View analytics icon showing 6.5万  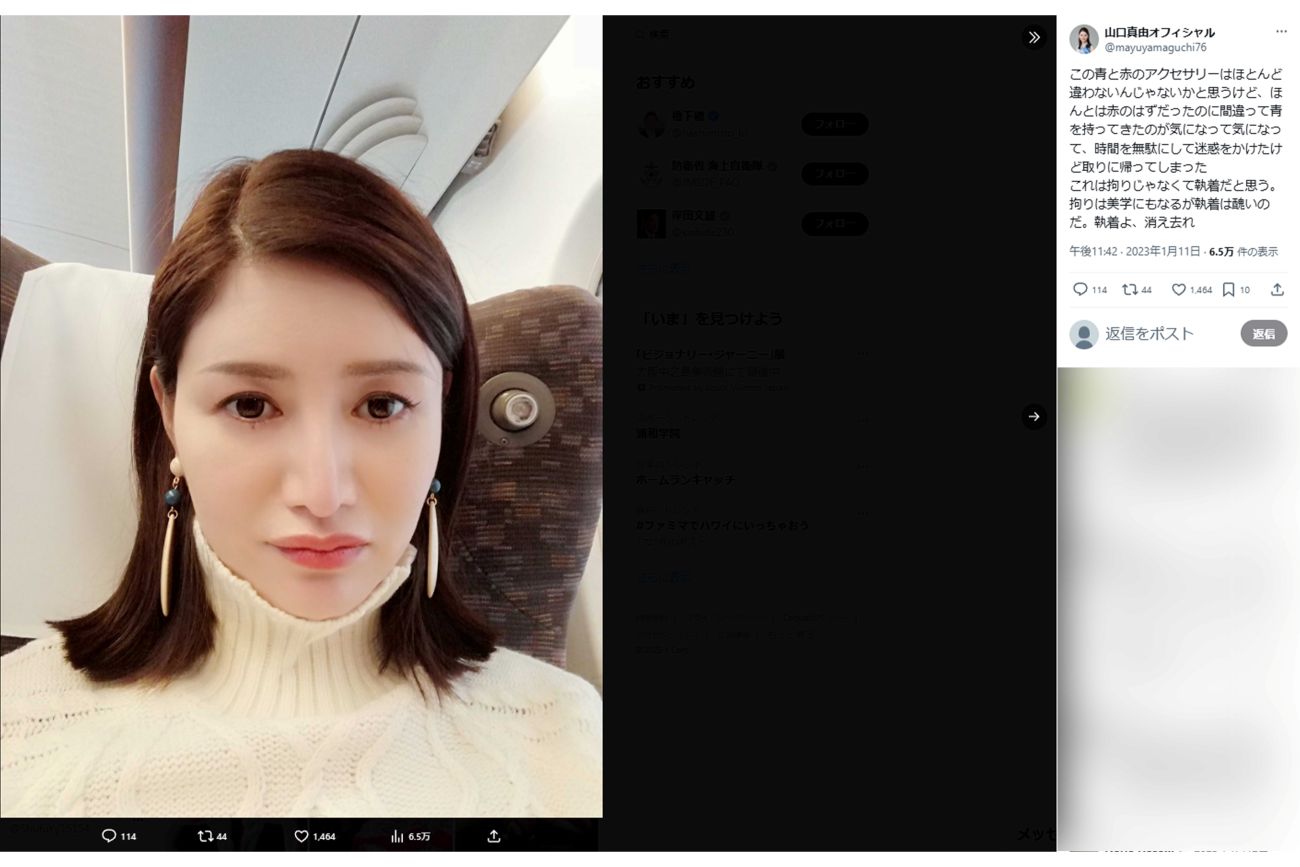(397, 836)
